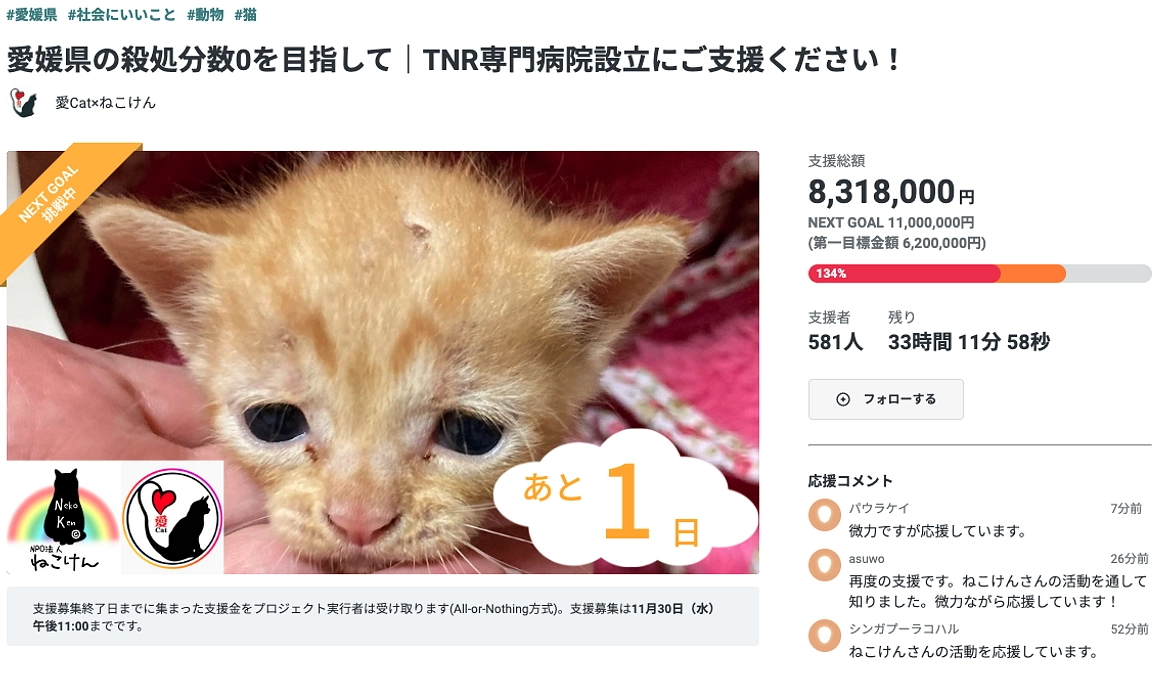Open the rainbow NPO法人ねこけん logo

pyautogui.click(x=62, y=516)
